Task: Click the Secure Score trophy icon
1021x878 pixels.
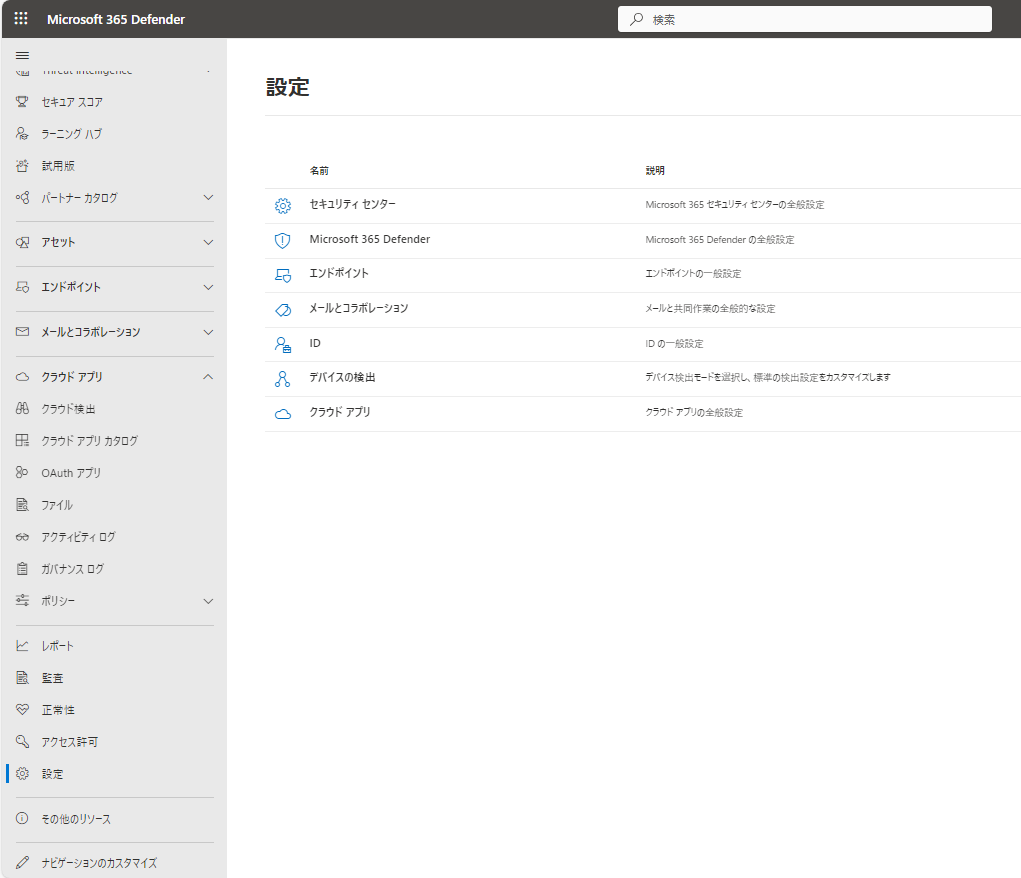Action: [22, 102]
